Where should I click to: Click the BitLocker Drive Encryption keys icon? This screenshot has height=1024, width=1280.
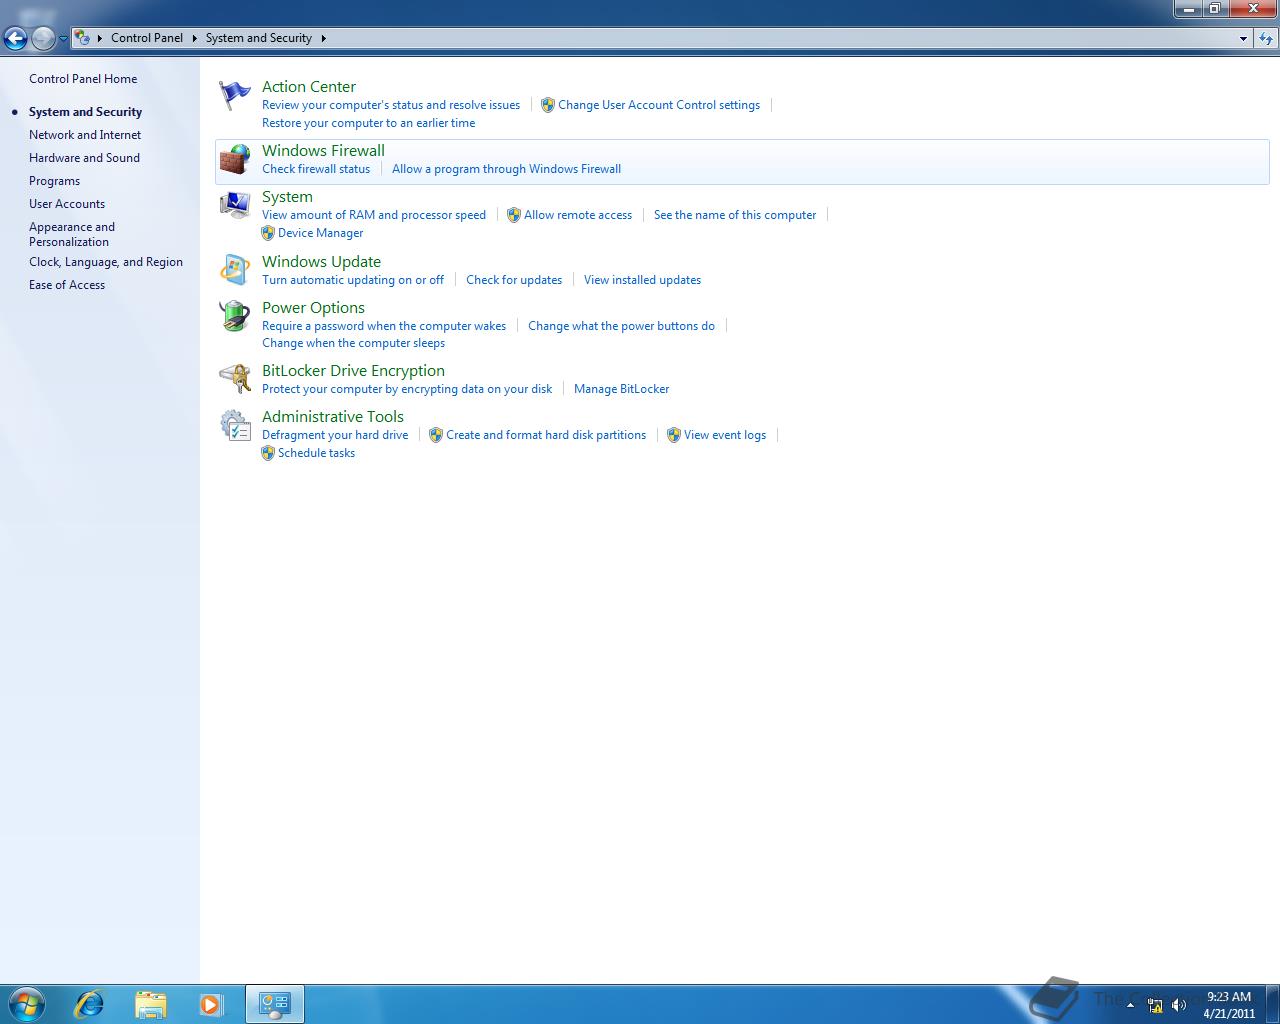click(235, 379)
